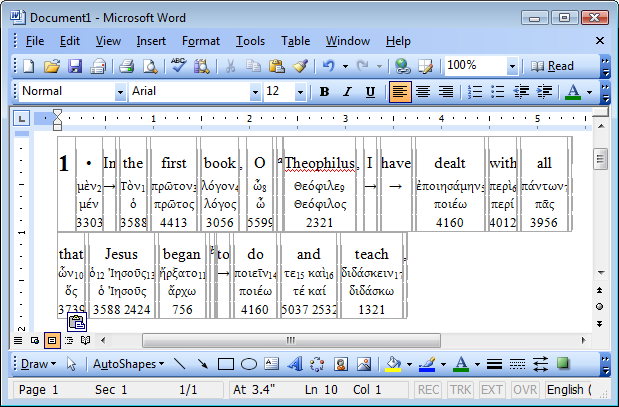This screenshot has height=407, width=619.
Task: Toggle OVR in status bar
Action: [525, 390]
